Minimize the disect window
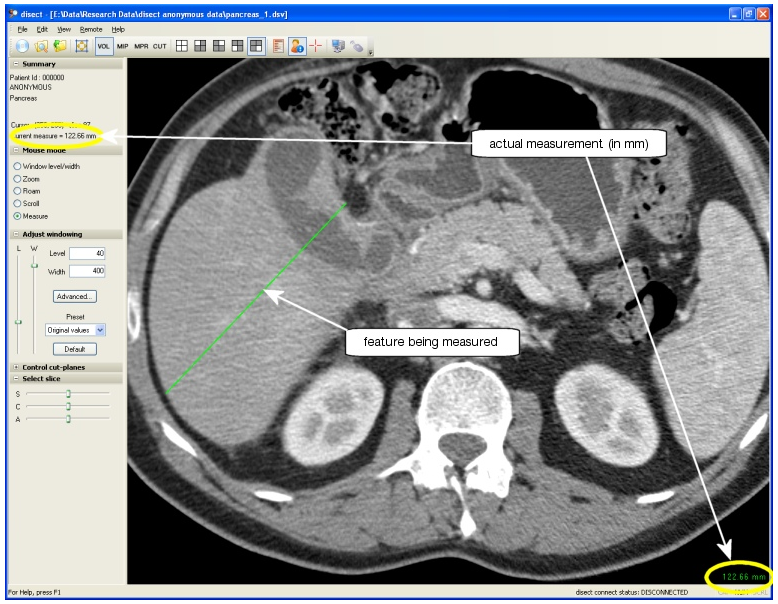 coord(735,14)
